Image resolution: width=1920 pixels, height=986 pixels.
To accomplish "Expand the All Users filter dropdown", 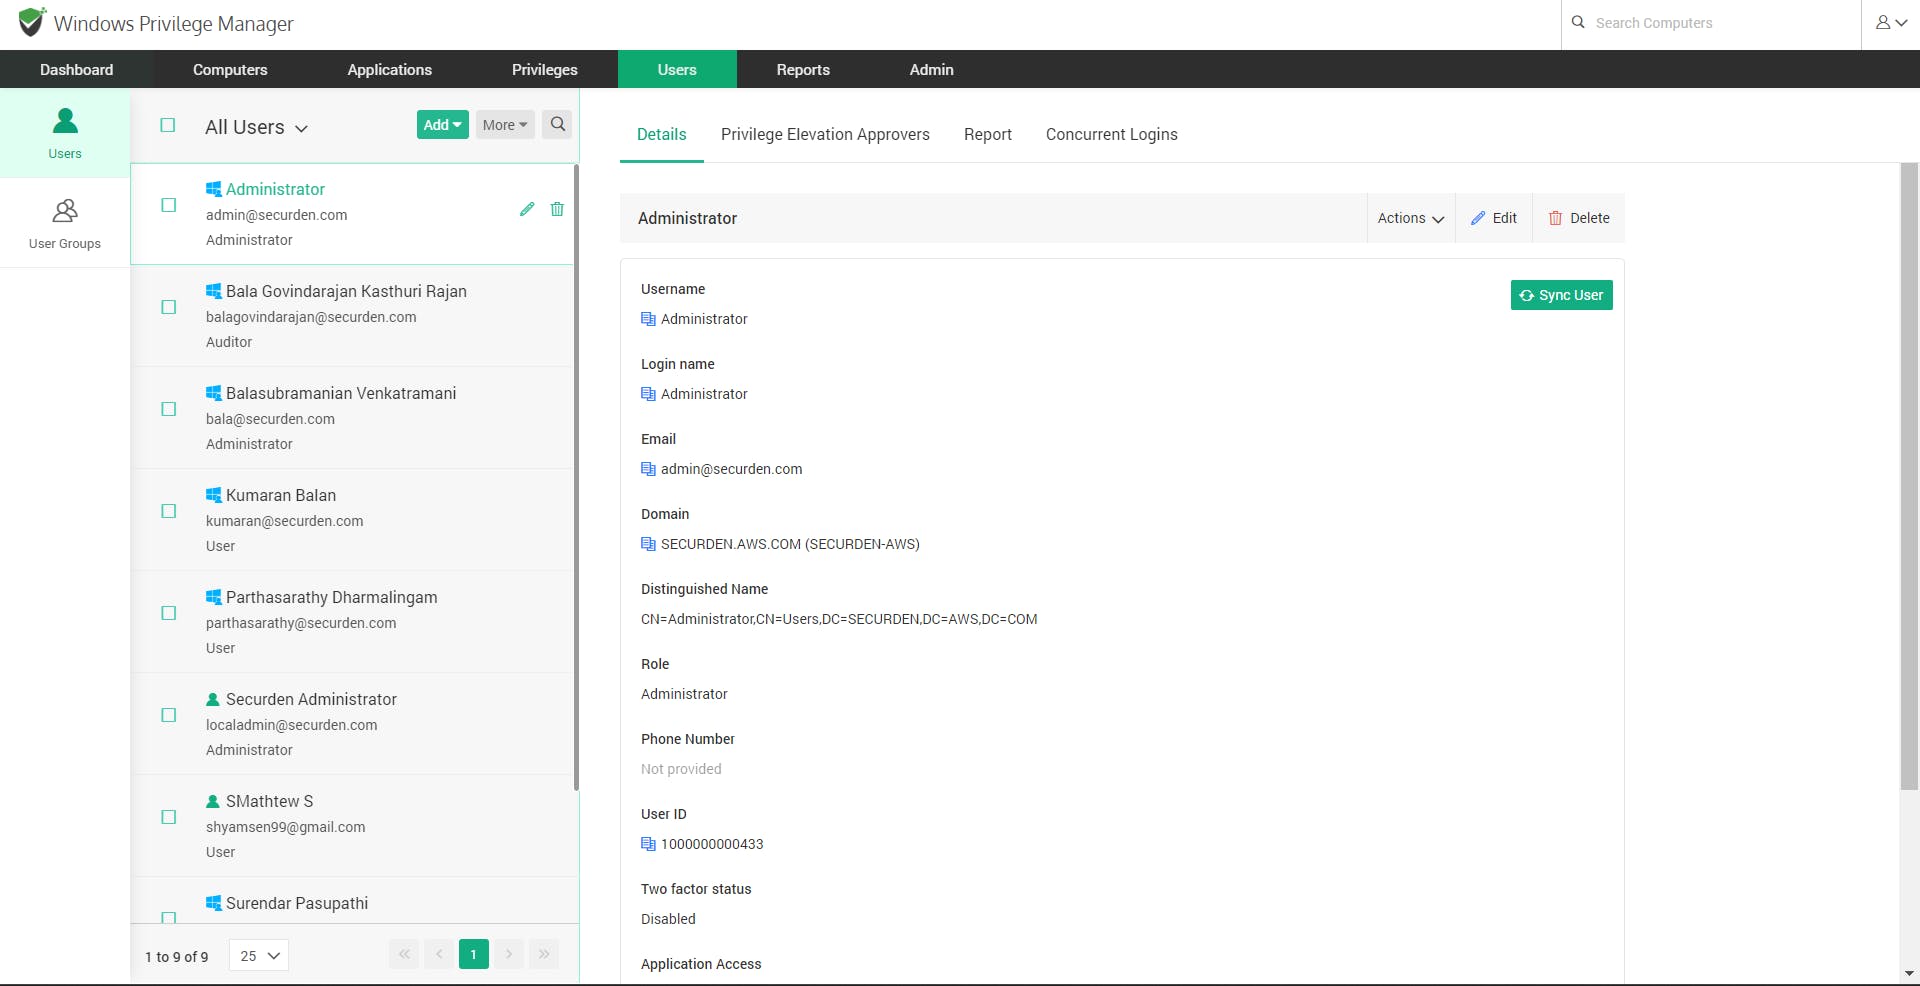I will pos(257,127).
